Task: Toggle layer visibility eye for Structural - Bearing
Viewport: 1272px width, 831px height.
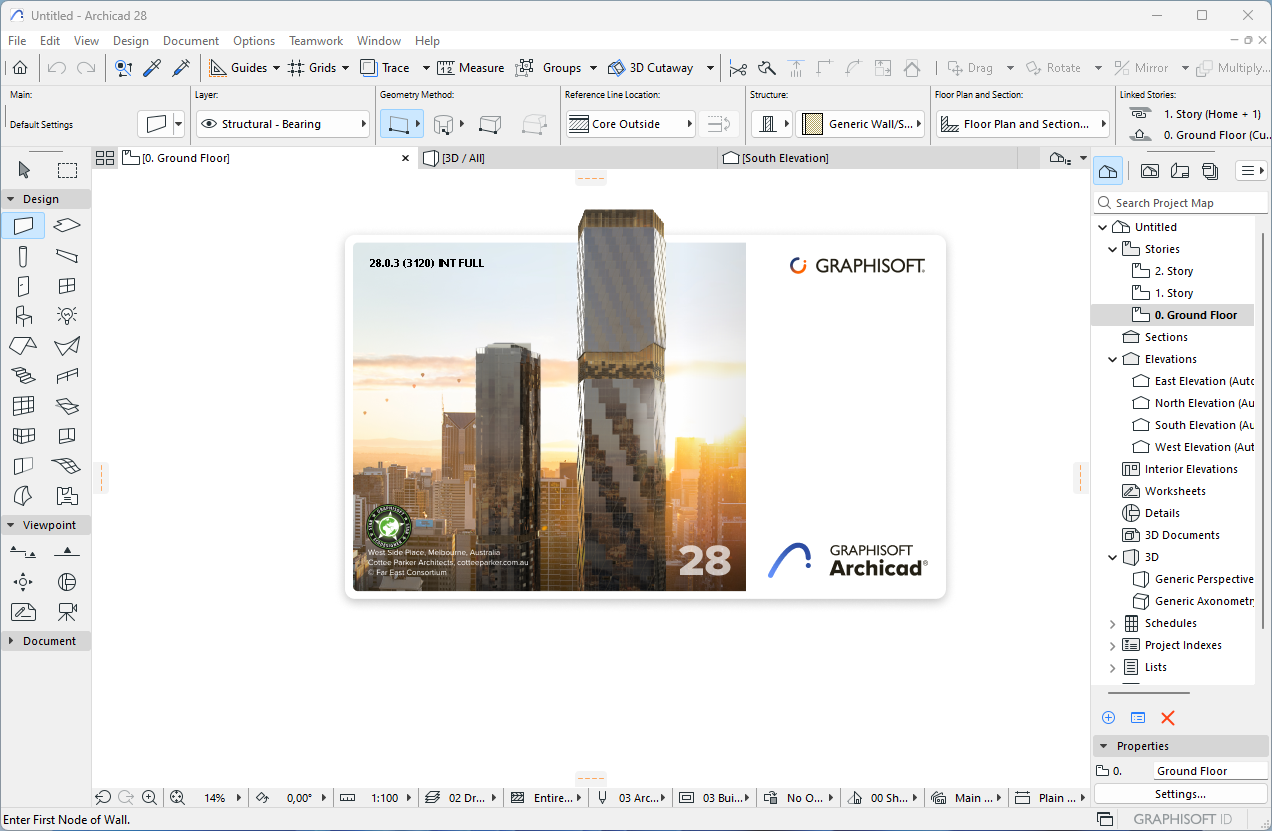Action: (209, 124)
